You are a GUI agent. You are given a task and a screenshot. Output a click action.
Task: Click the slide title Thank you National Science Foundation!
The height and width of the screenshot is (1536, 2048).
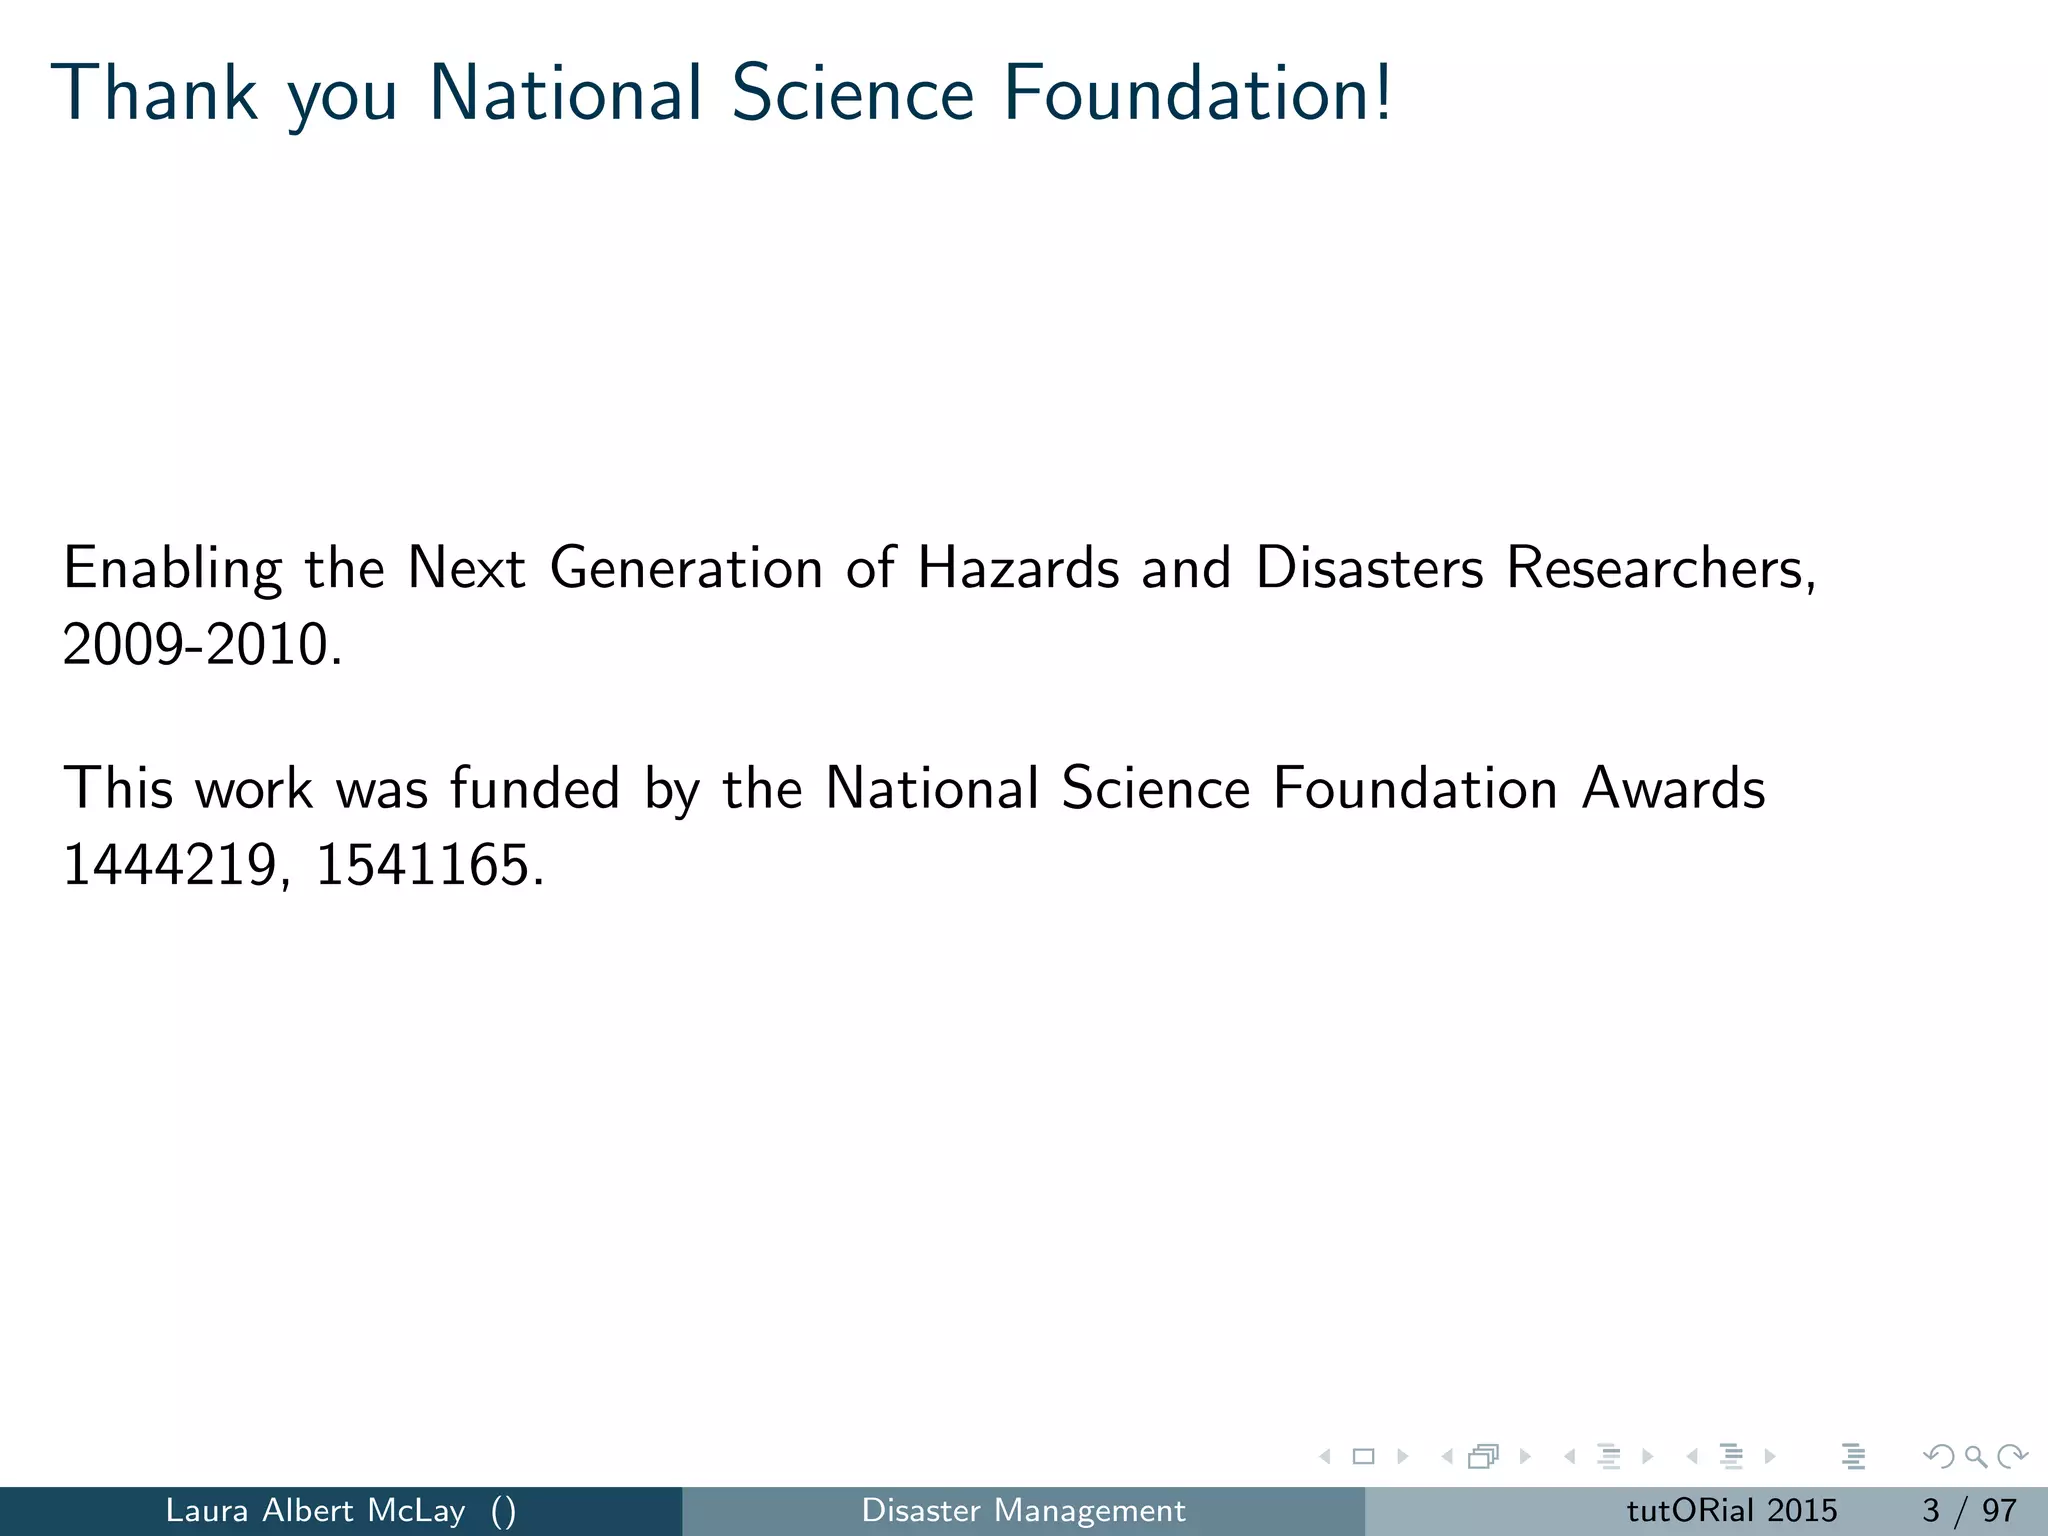(722, 97)
